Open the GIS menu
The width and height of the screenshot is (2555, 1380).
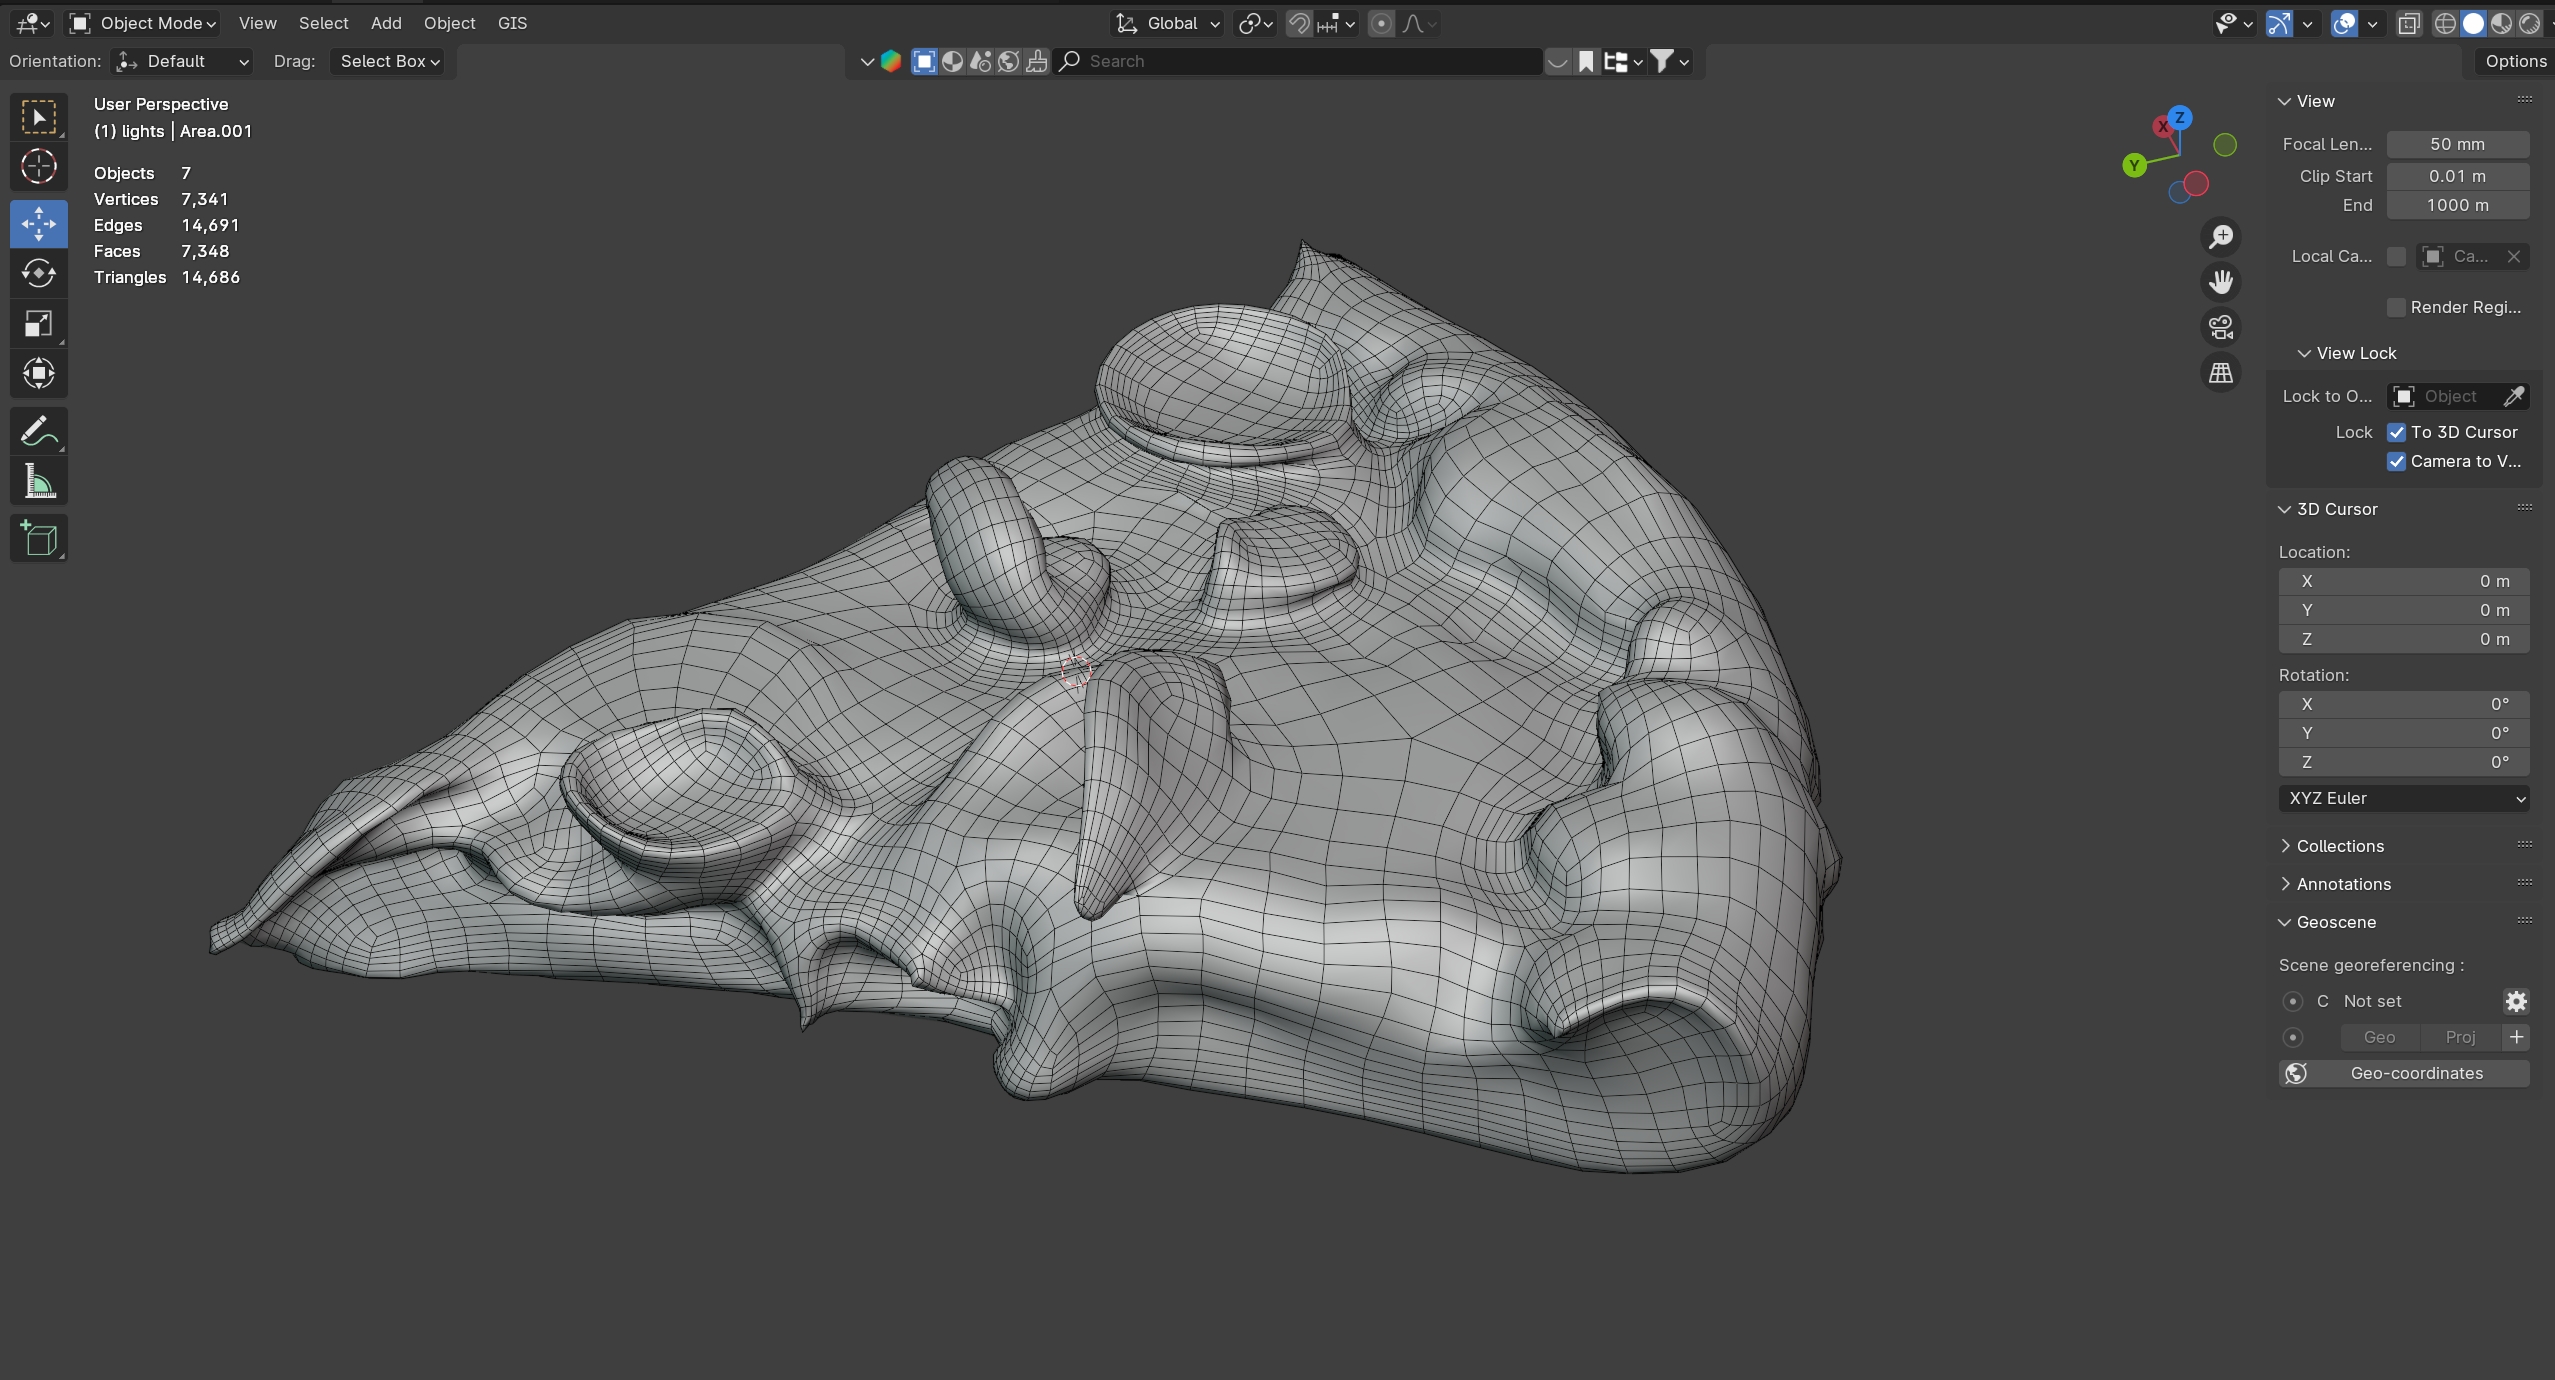[512, 23]
